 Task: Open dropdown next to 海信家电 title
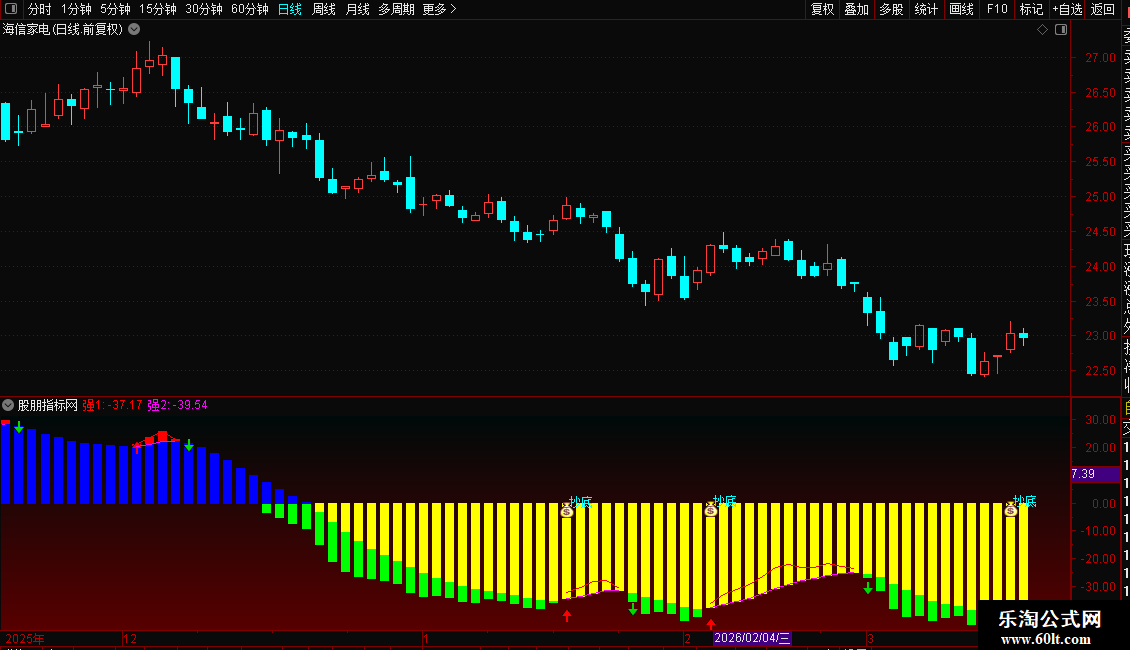pos(134,30)
